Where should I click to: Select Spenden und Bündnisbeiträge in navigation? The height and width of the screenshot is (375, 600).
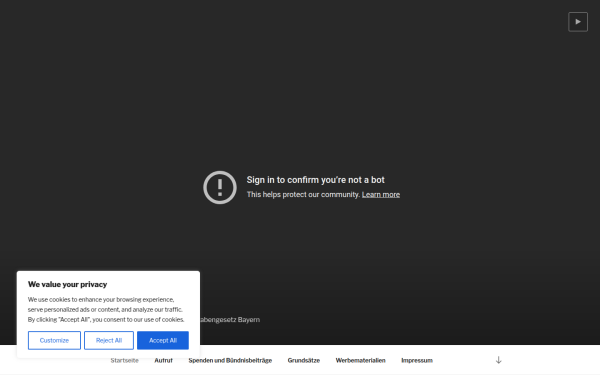click(230, 360)
